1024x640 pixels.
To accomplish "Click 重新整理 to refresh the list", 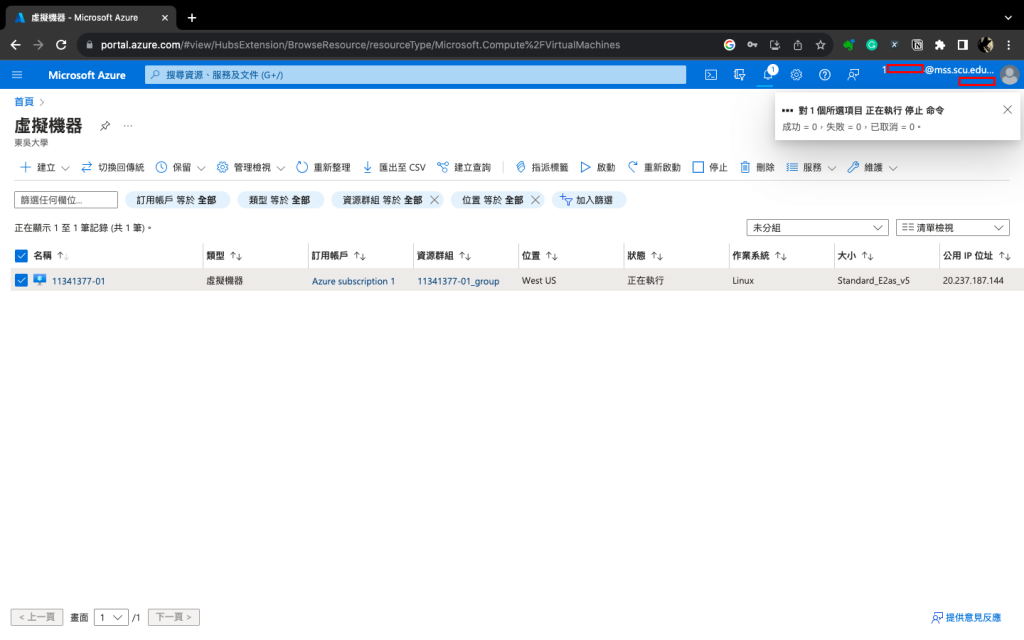I will 323,167.
